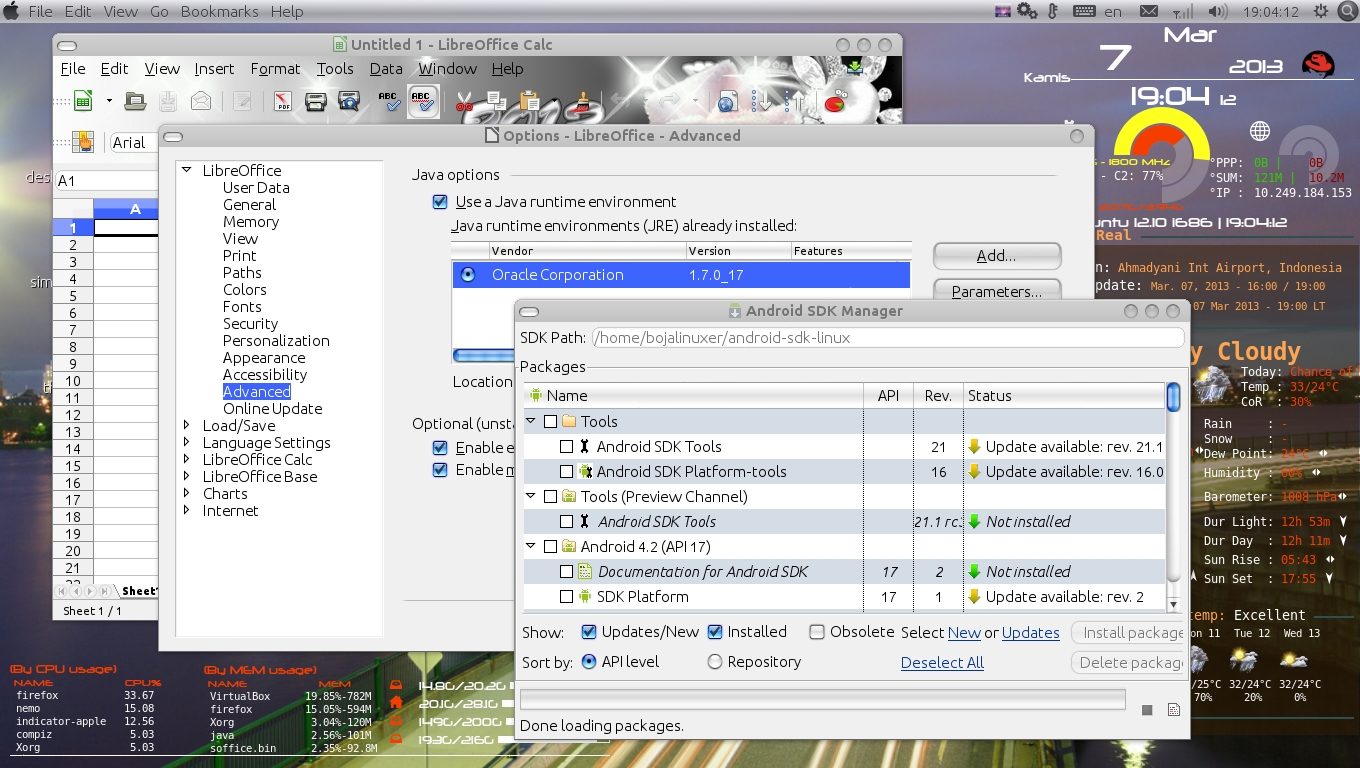This screenshot has height=768, width=1360.
Task: Click the New spreadsheet icon in Calc toolbar
Action: [x=83, y=101]
